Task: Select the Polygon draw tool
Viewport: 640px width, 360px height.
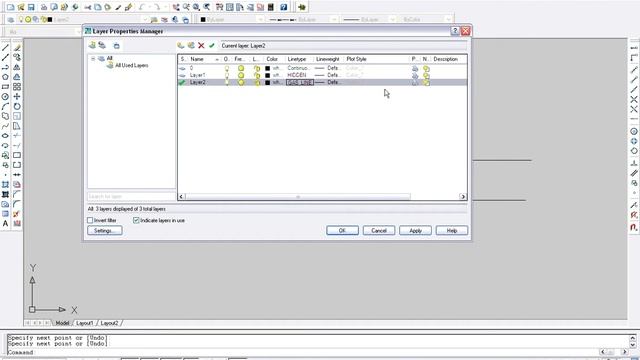Action: tap(5, 77)
